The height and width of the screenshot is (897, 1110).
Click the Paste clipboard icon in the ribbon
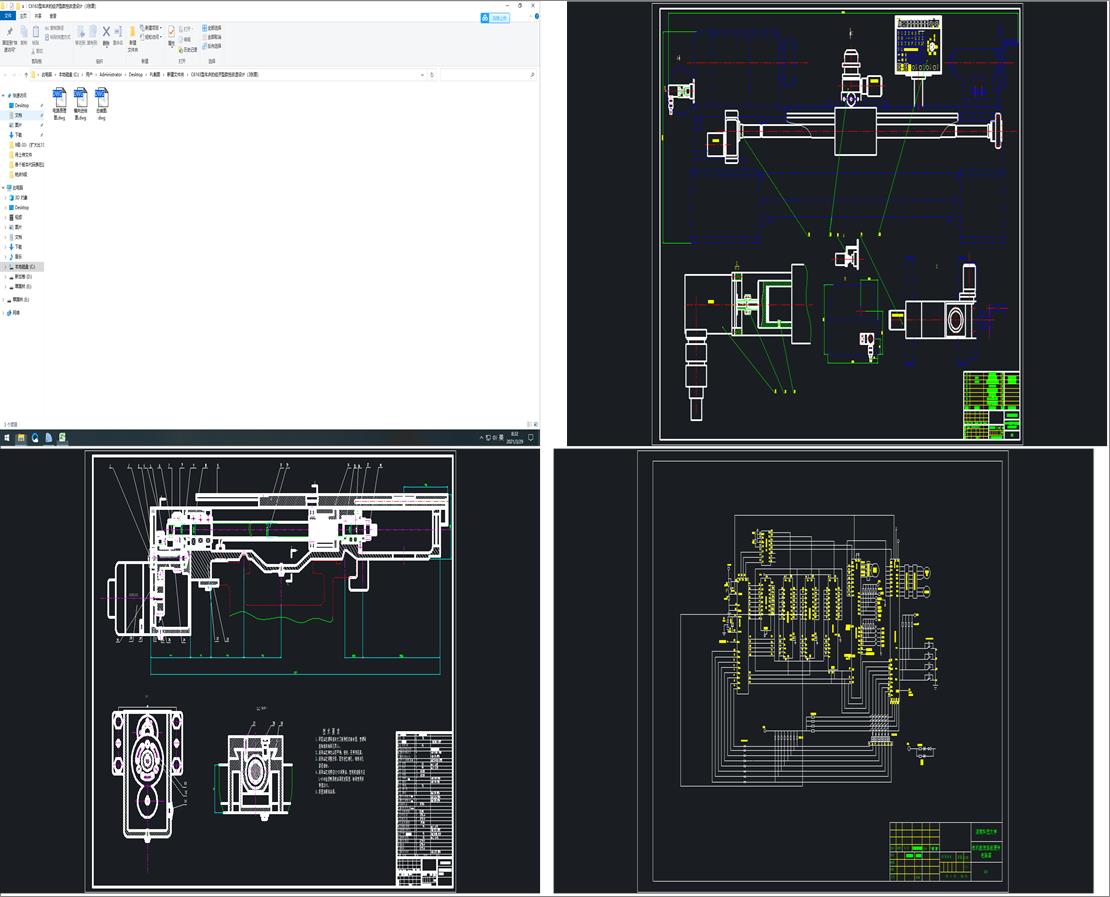click(x=36, y=32)
